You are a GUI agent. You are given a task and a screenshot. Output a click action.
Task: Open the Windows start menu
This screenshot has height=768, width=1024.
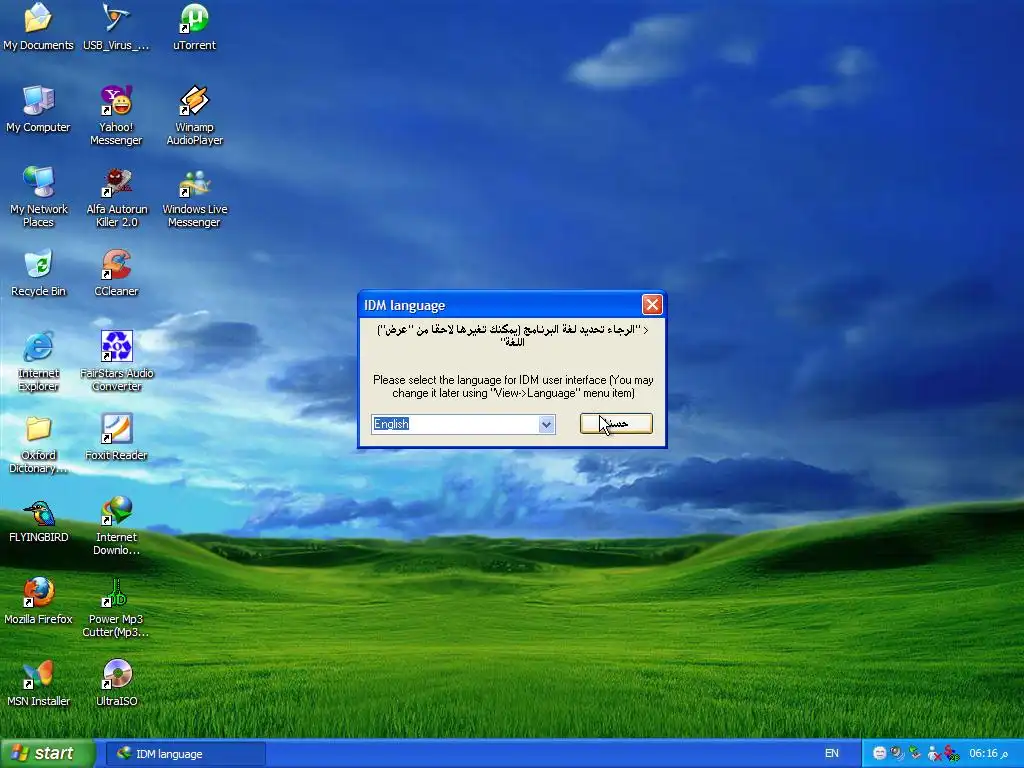[47, 754]
